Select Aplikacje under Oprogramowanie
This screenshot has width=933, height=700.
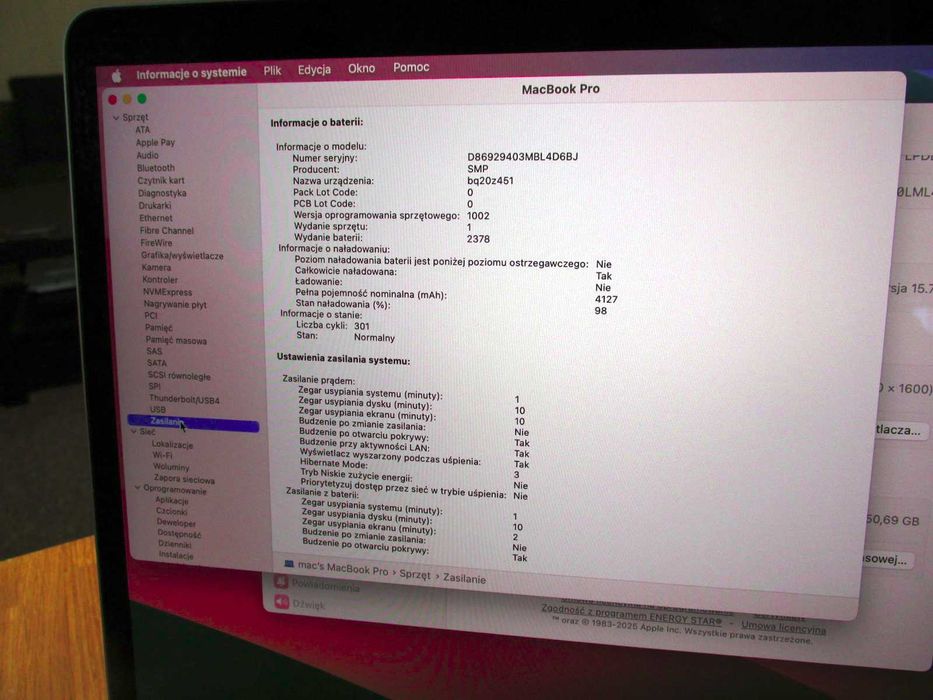point(172,501)
